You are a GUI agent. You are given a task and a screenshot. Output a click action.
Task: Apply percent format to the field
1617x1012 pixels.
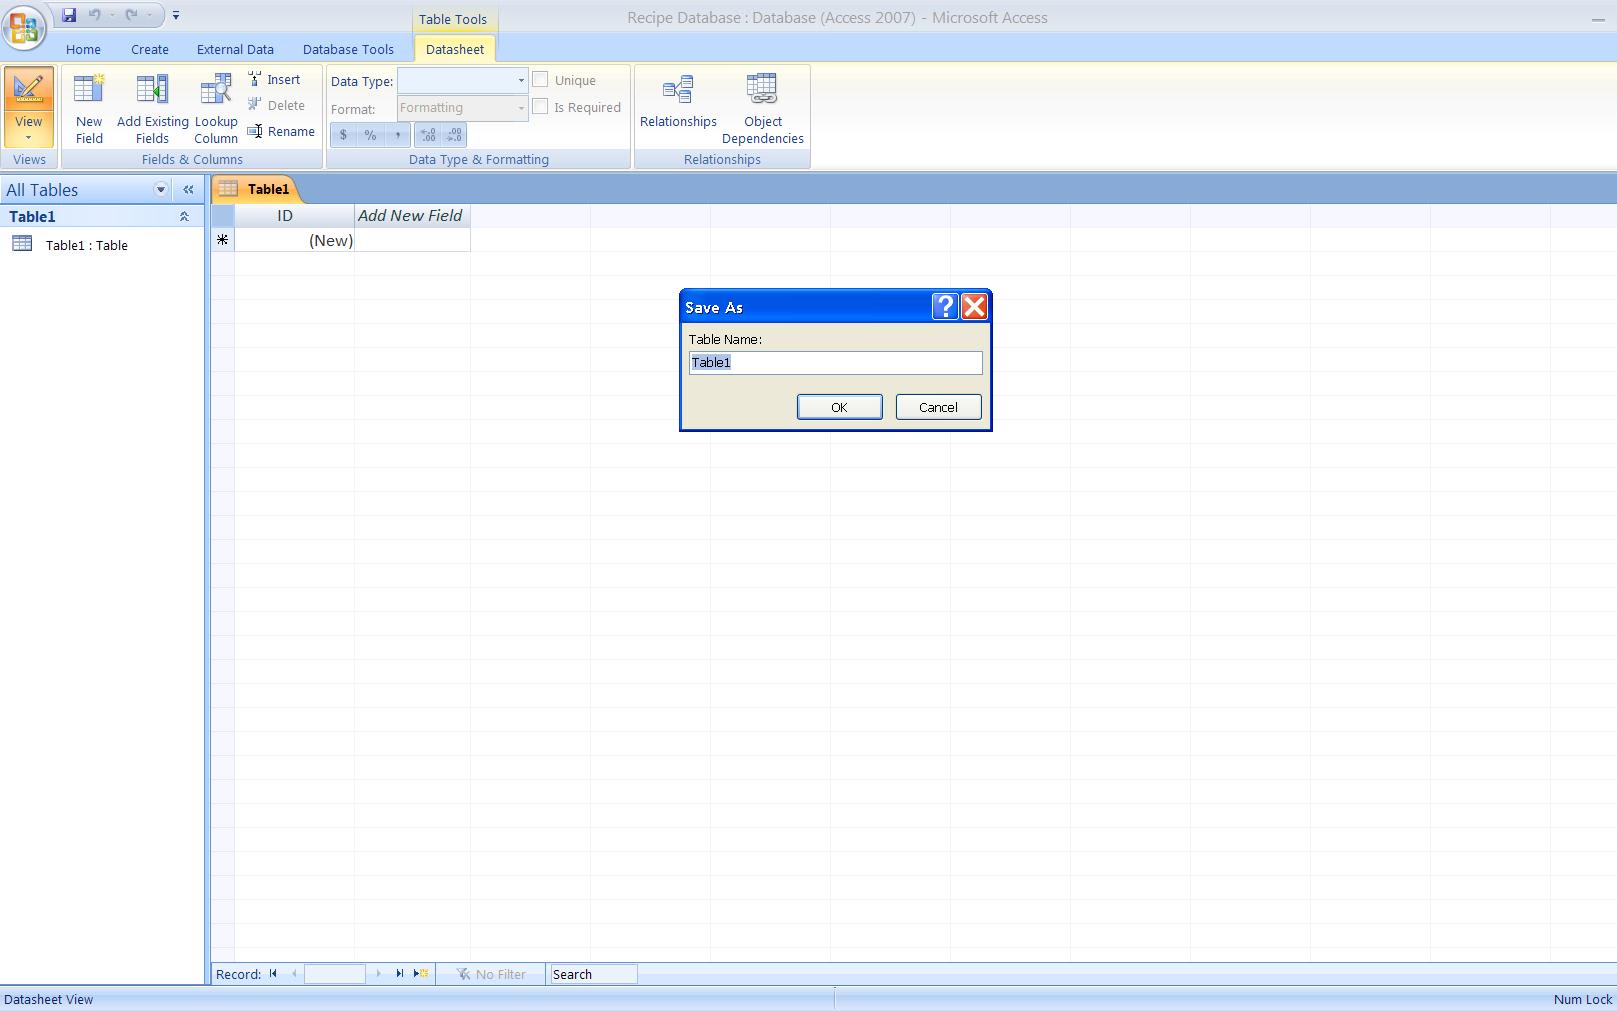[x=370, y=134]
